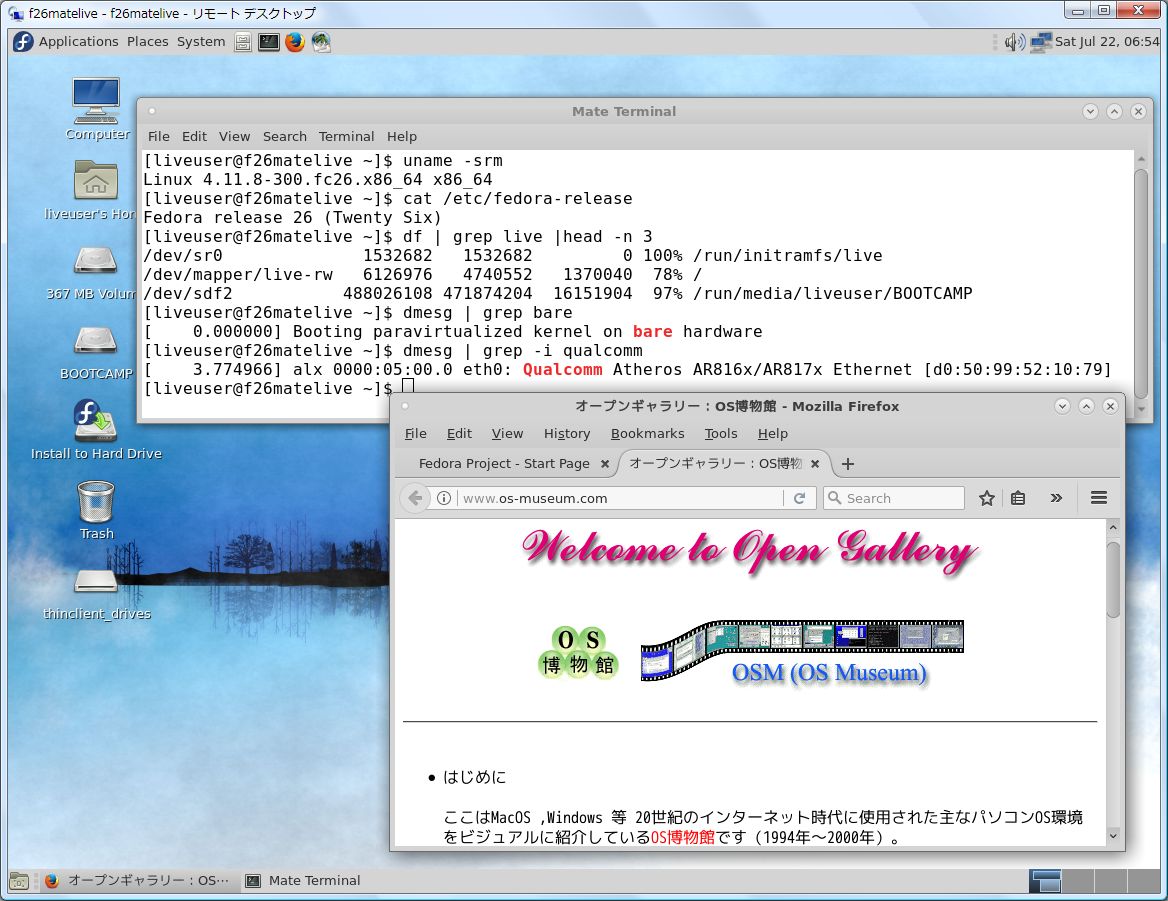The image size is (1168, 901).
Task: Follow the OSM (OS Museum) link
Action: click(829, 672)
